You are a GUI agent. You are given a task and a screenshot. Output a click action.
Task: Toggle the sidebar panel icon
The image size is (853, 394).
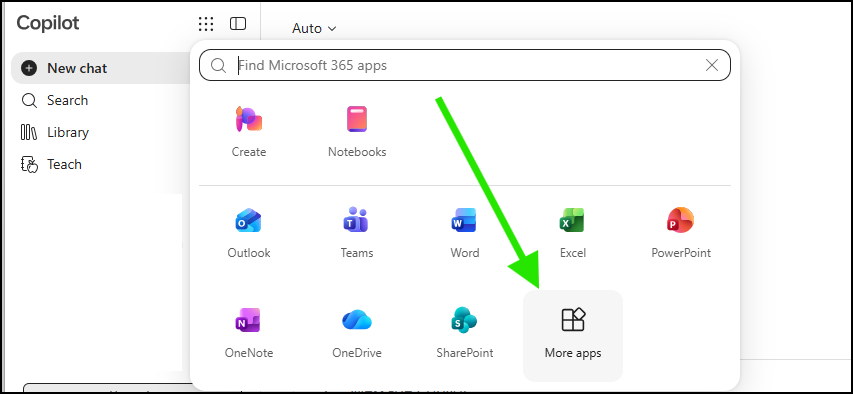[238, 23]
